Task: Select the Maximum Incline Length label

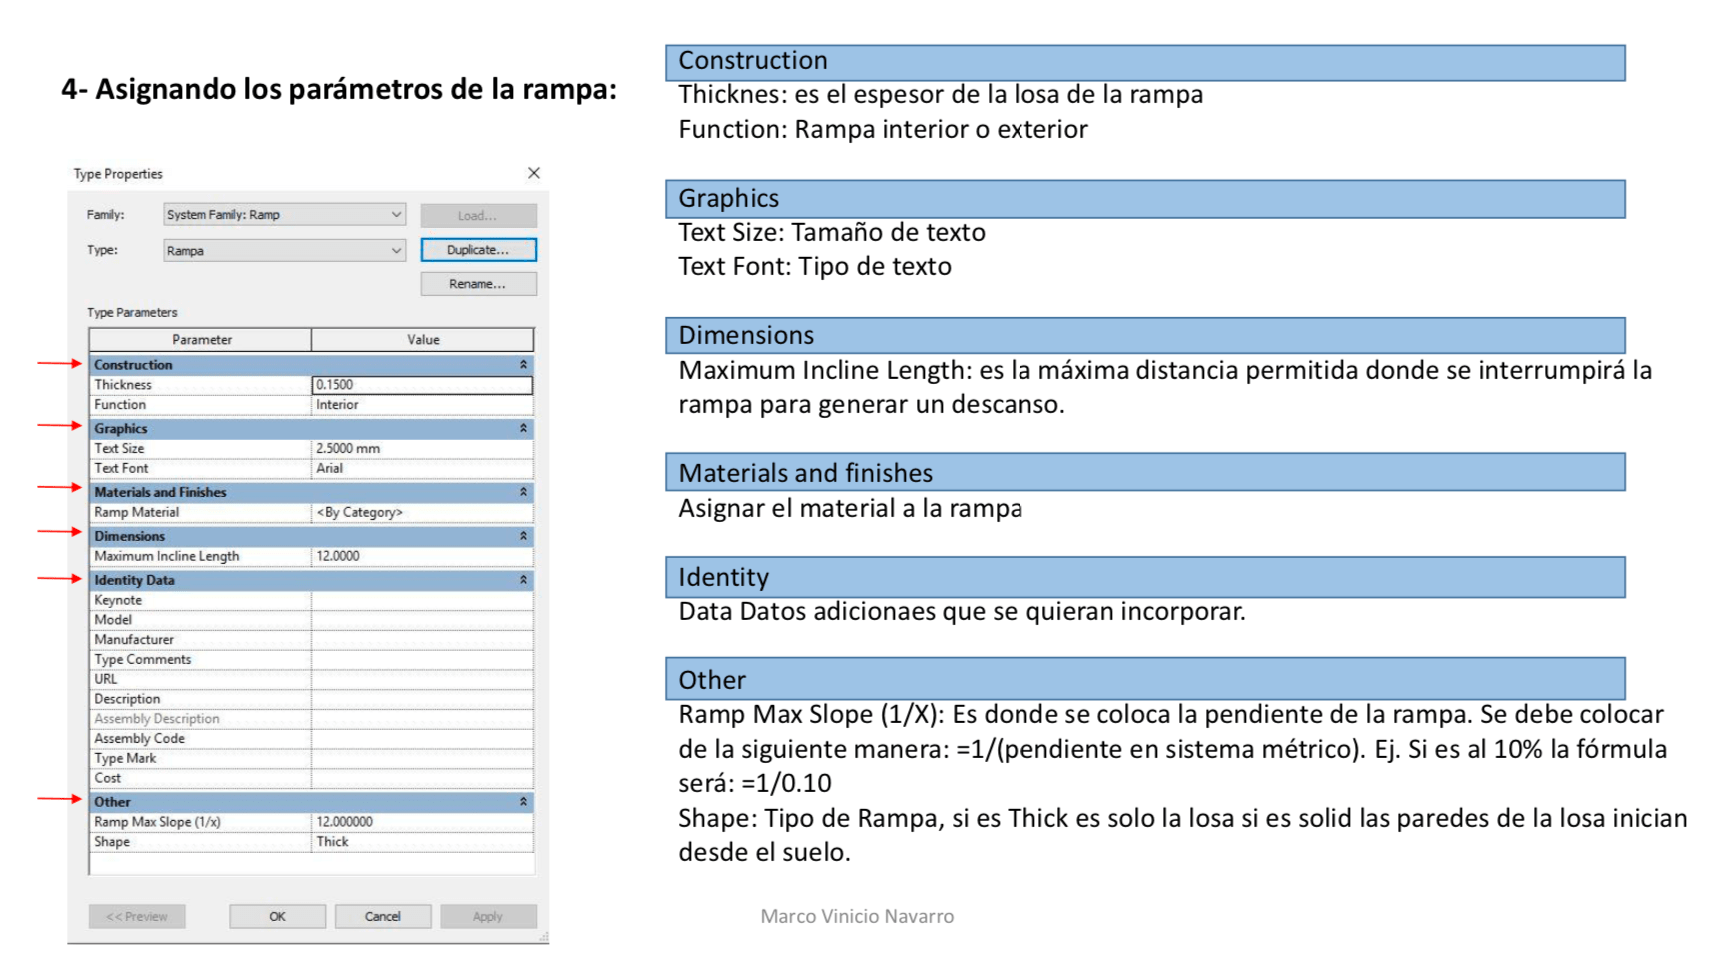Action: 167,556
